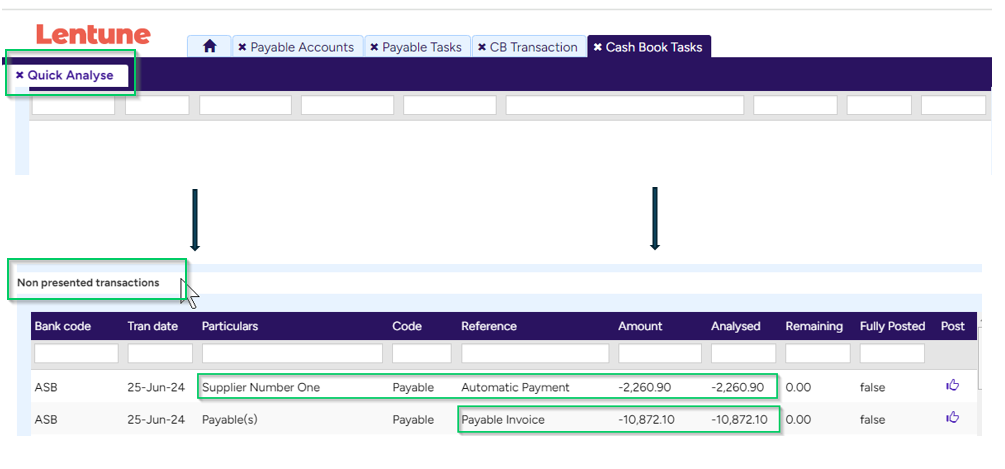This screenshot has height=469, width=1005.
Task: Click 0.00 Remaining in Payable Invoice row
Action: (798, 420)
